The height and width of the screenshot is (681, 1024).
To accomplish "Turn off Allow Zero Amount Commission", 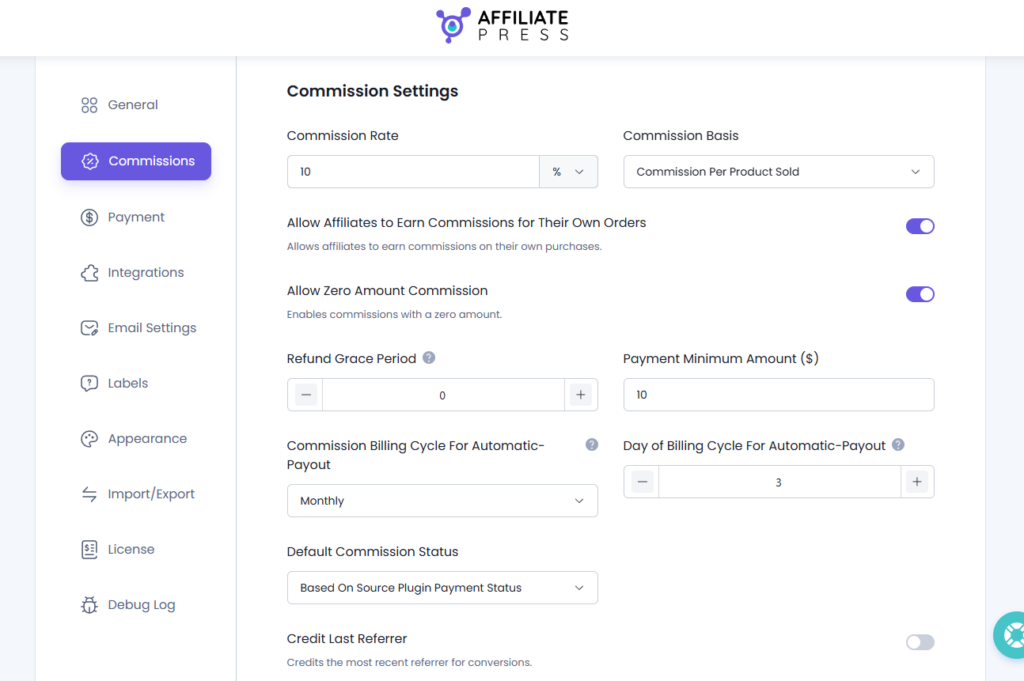I will point(920,294).
